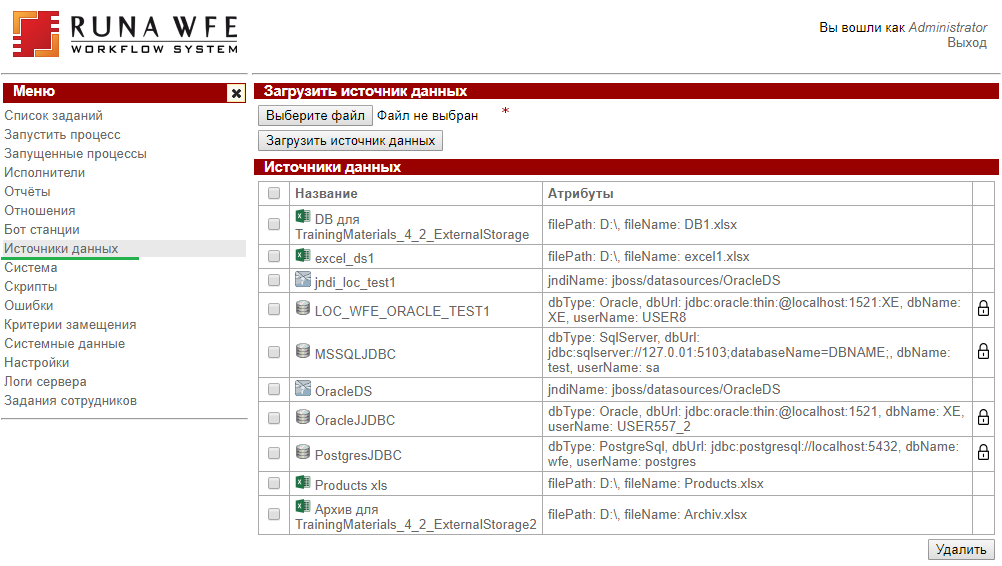1002x566 pixels.
Task: Click the RUNA WFE logo
Action: [125, 34]
